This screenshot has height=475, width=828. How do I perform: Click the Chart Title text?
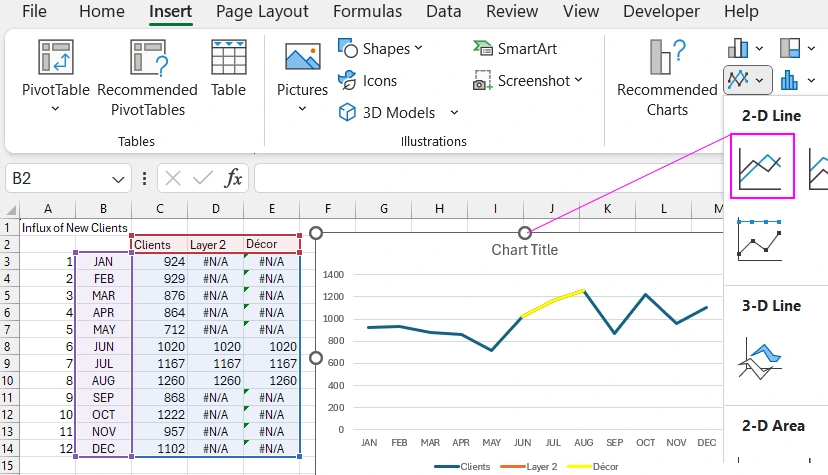pyautogui.click(x=524, y=250)
